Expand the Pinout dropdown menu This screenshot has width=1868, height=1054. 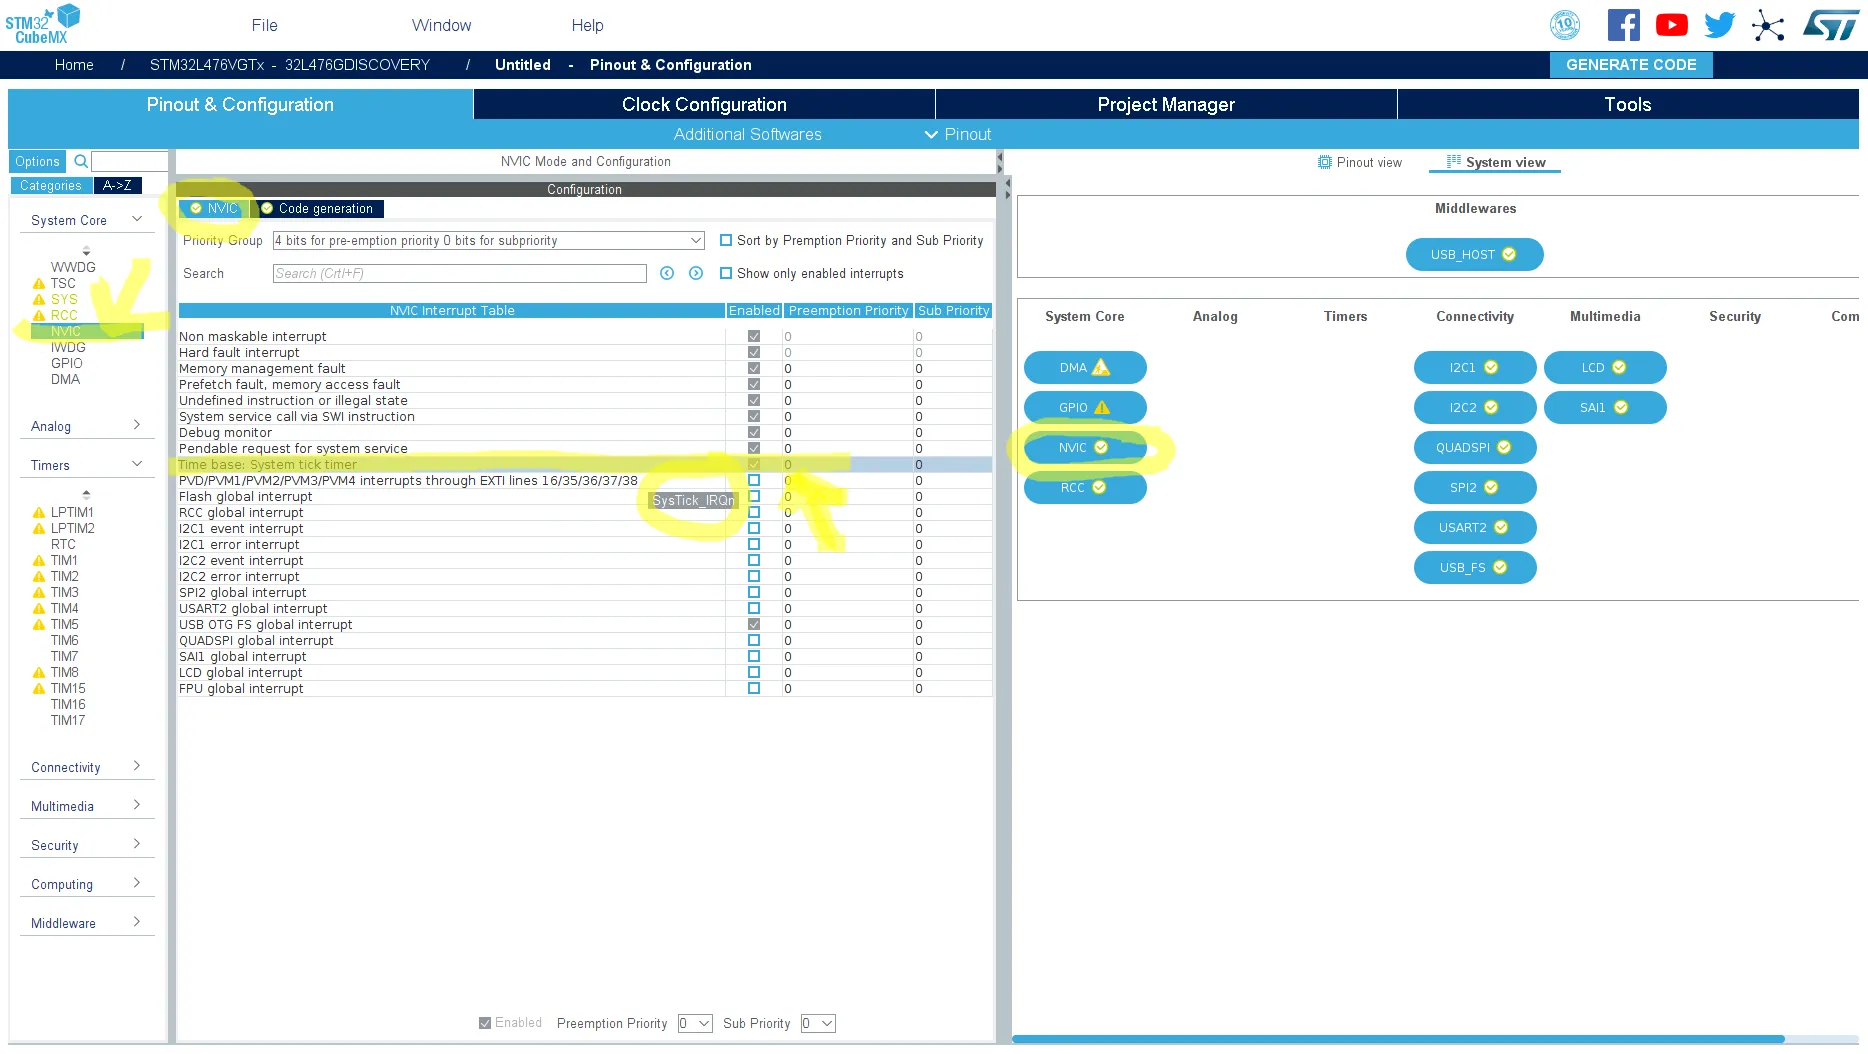(x=958, y=134)
